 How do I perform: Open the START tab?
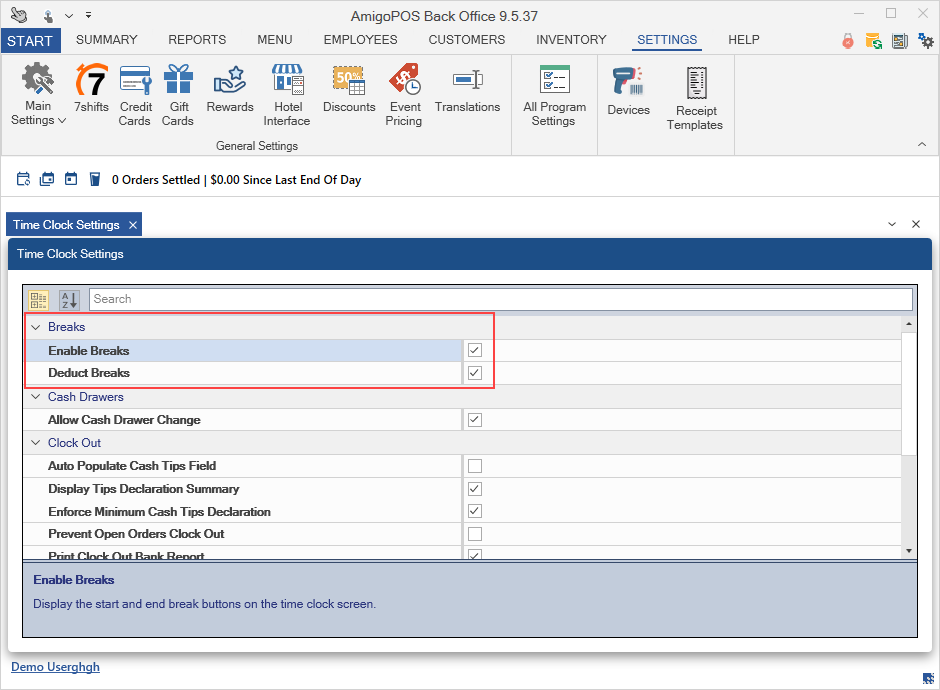point(30,41)
